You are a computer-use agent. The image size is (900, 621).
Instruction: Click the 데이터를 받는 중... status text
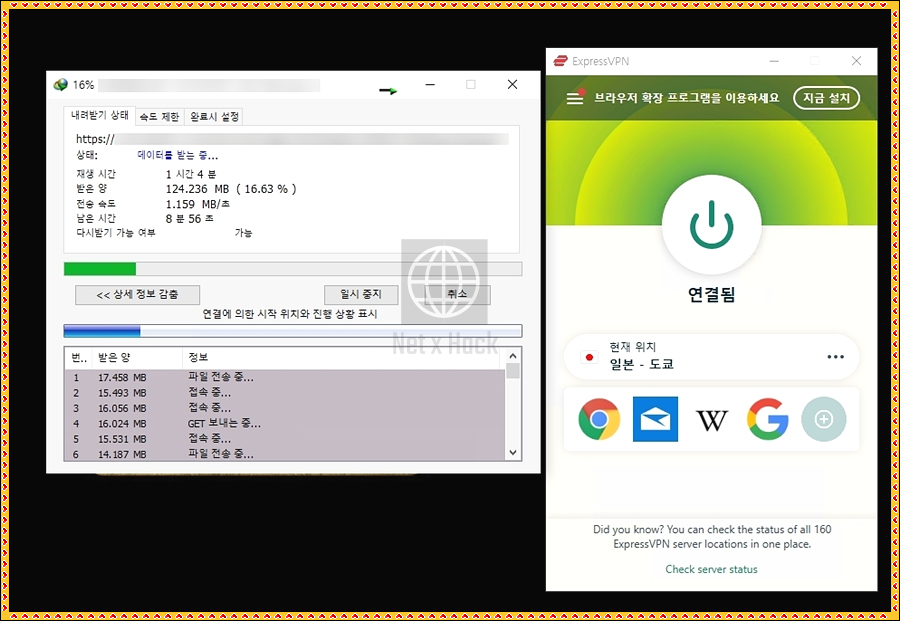coord(177,155)
